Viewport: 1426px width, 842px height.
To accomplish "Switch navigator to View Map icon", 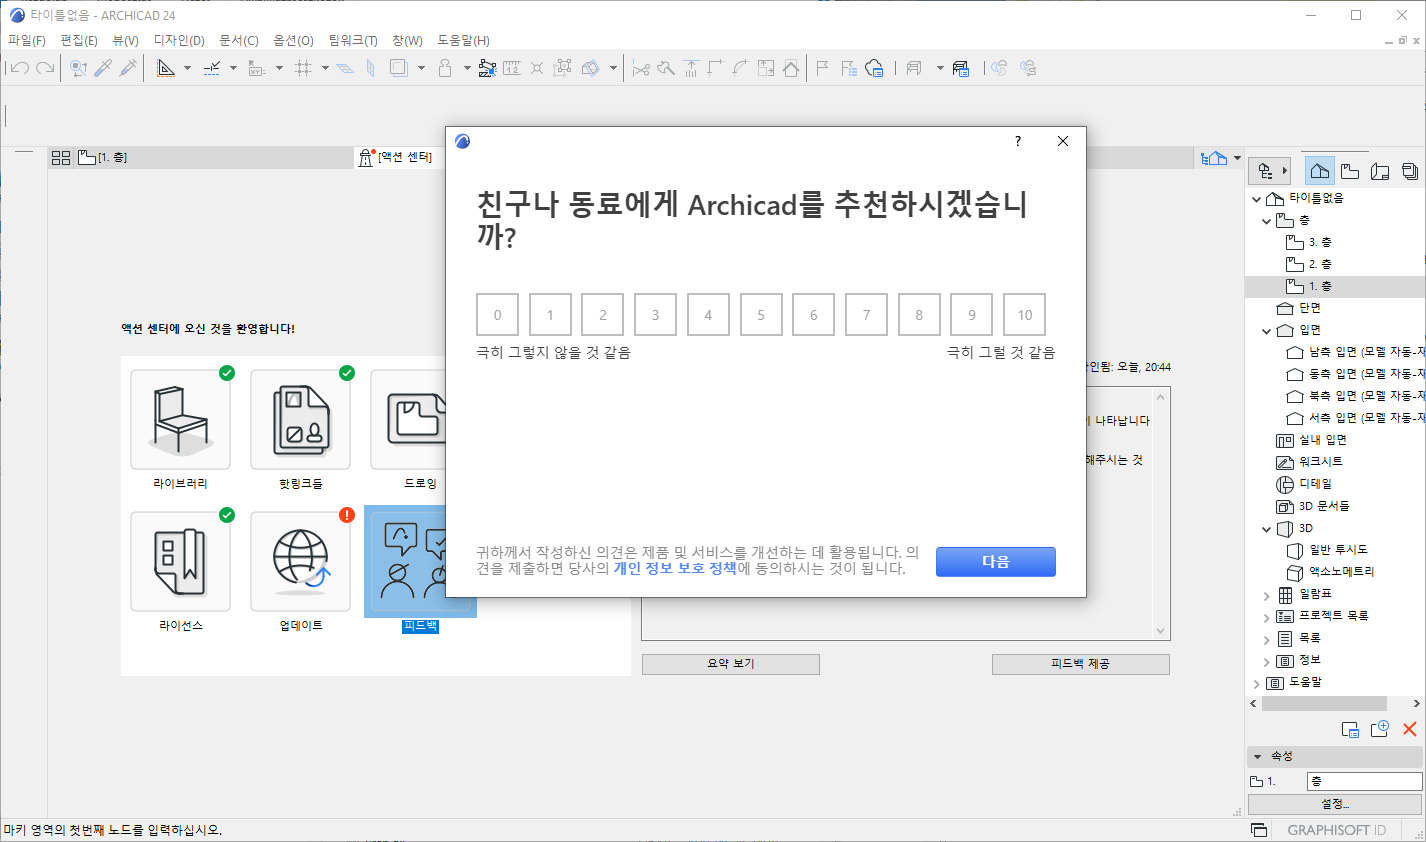I will (x=1350, y=171).
